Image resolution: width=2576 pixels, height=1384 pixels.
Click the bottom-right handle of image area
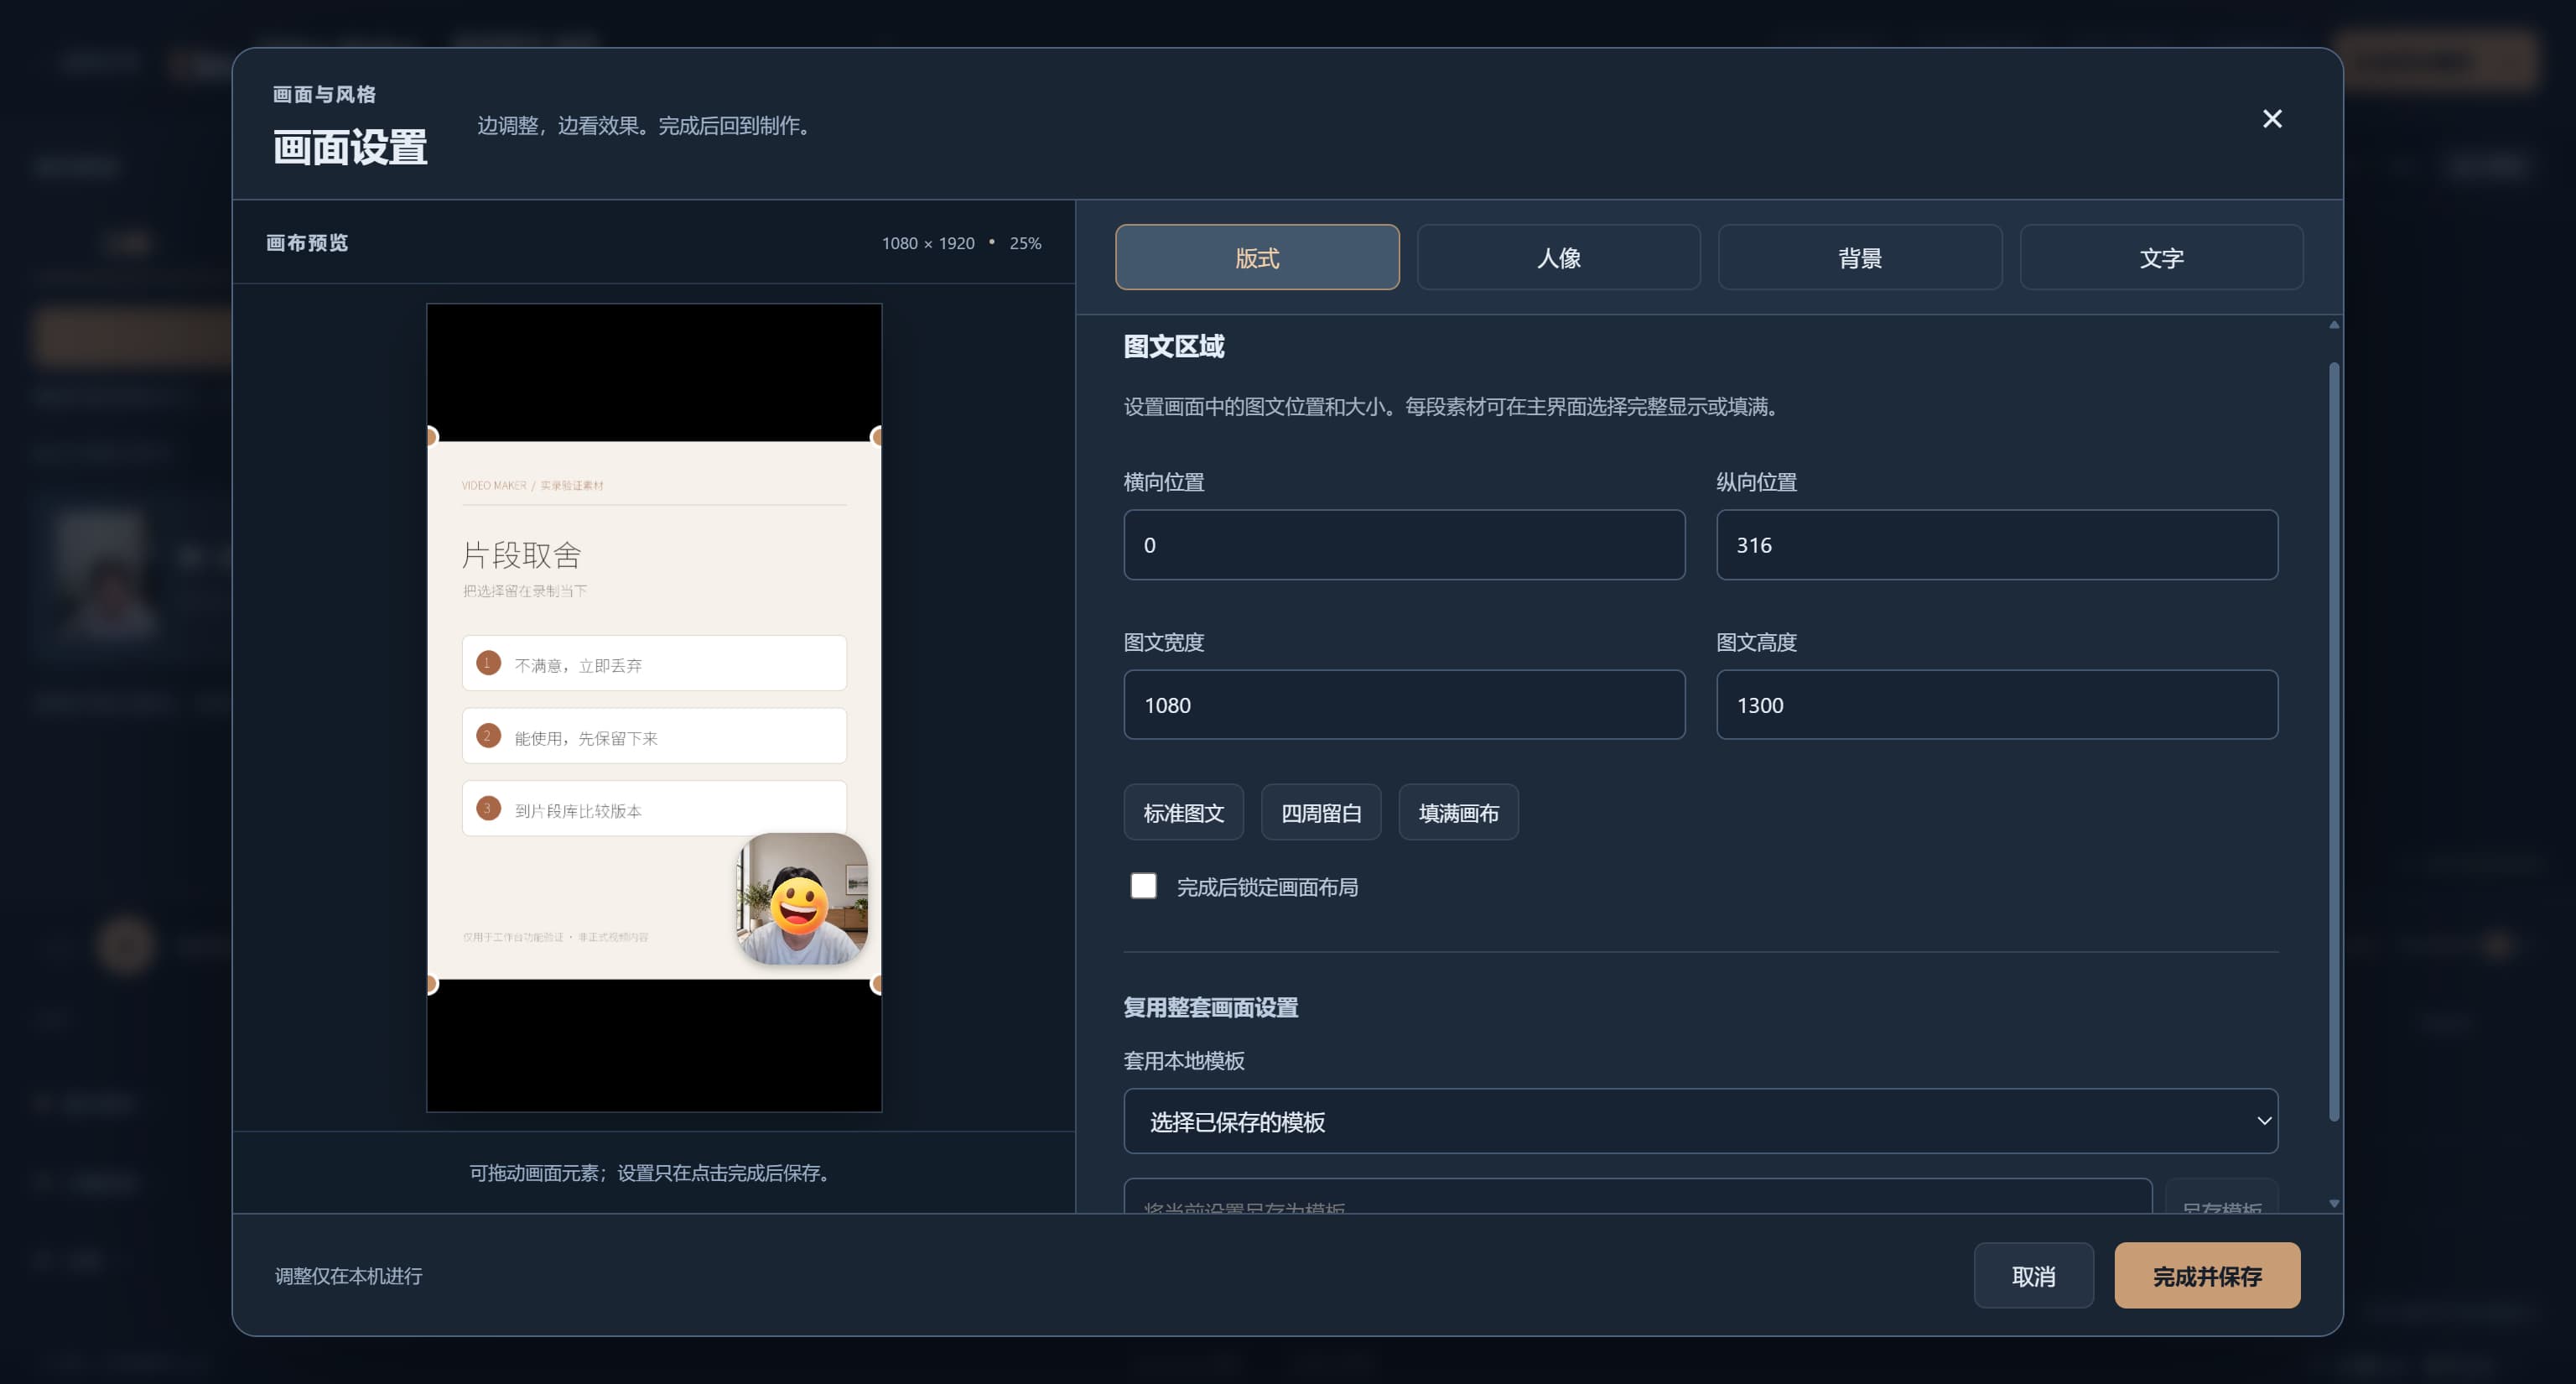point(877,985)
